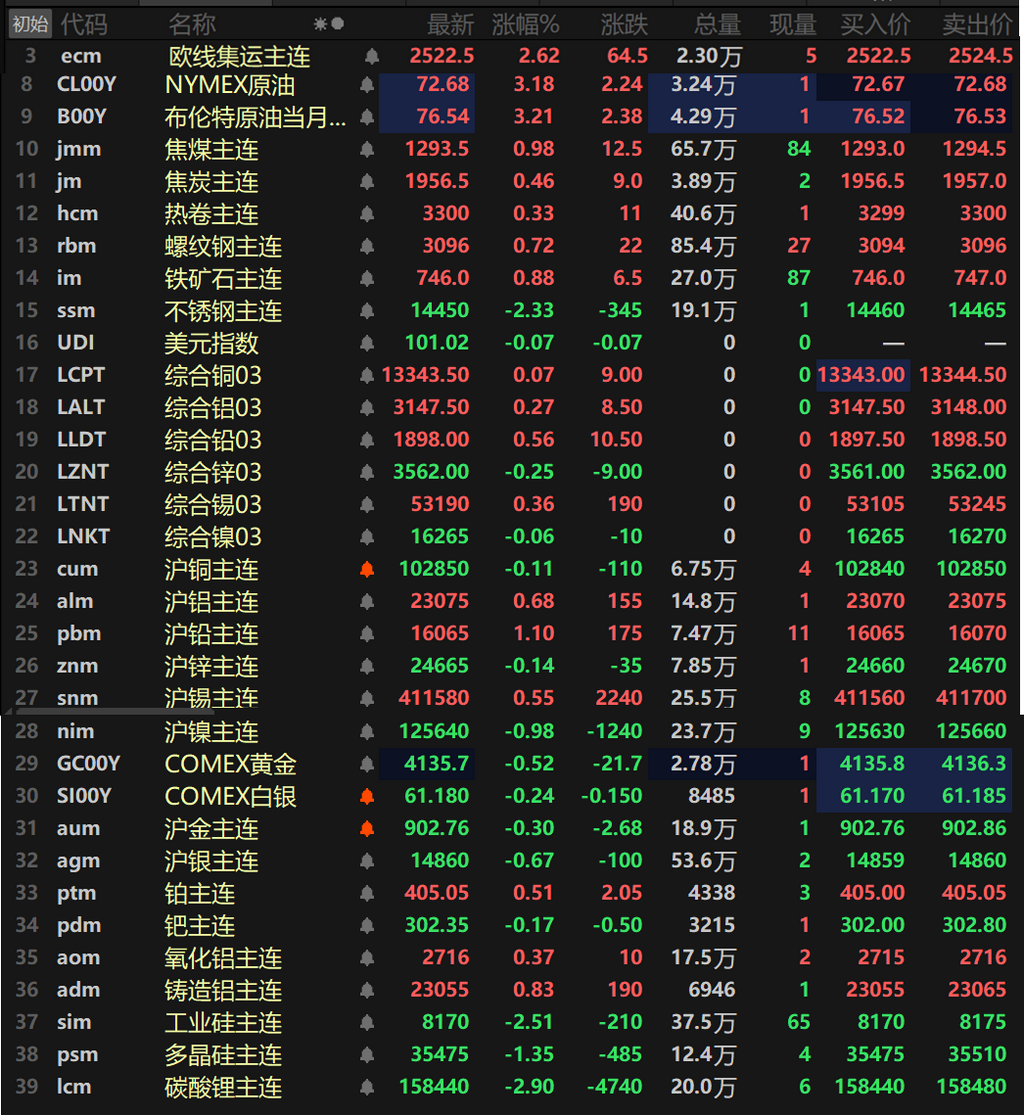Select the ecm contract code

(x=81, y=56)
